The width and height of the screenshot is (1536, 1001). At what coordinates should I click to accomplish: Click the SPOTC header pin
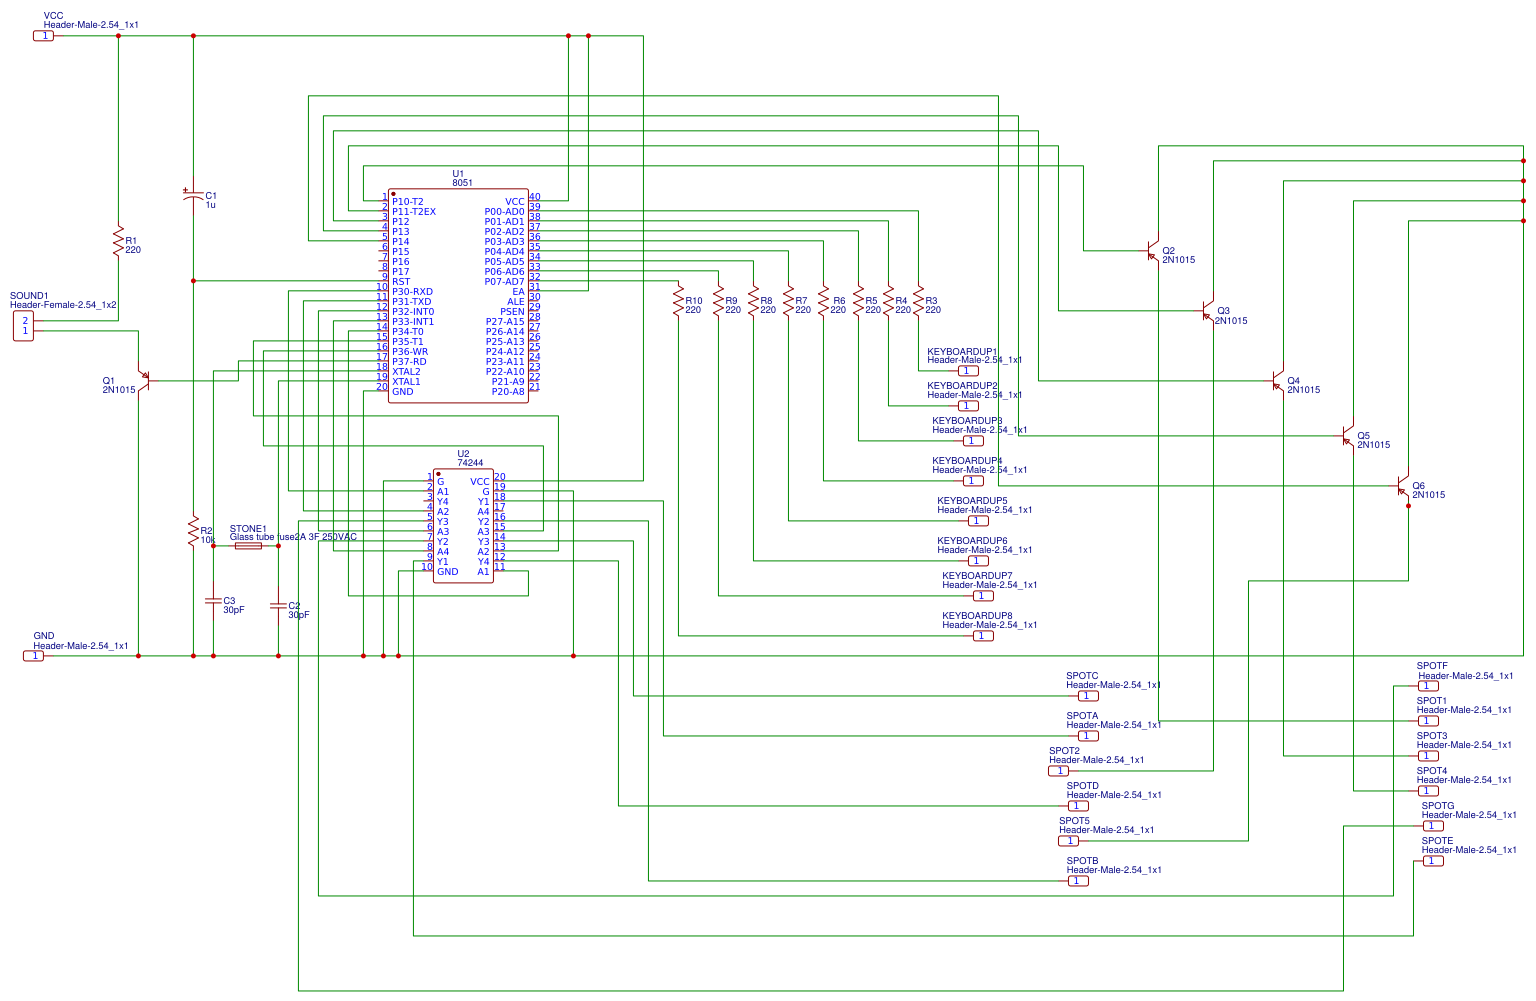1088,696
